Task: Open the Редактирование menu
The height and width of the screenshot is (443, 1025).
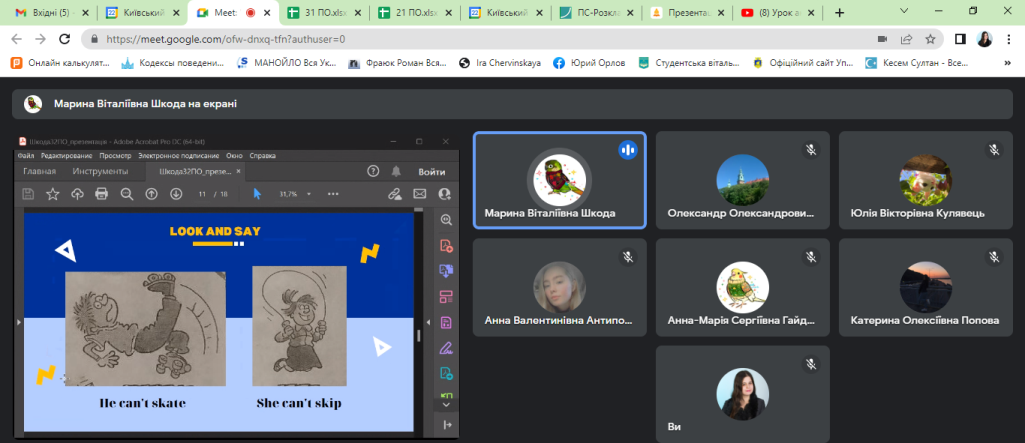Action: [67, 156]
